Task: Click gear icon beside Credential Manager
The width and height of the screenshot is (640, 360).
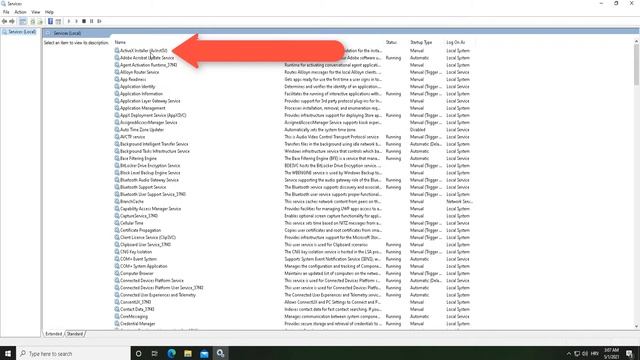Action: click(117, 324)
